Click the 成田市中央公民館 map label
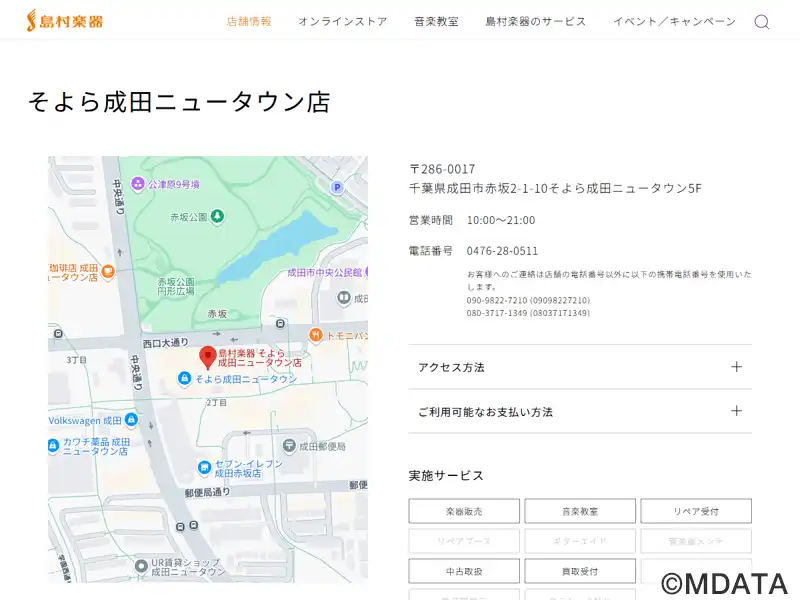The image size is (800, 600). point(324,272)
